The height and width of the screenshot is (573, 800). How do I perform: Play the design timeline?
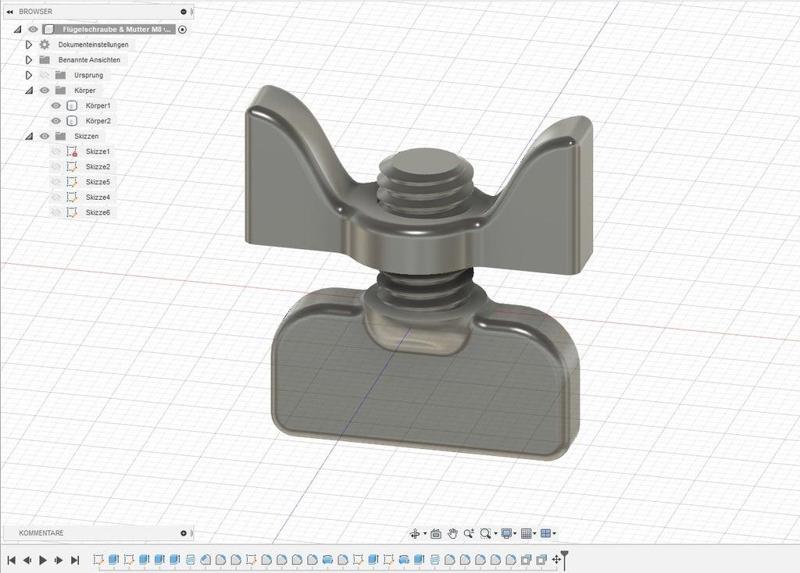pos(43,560)
